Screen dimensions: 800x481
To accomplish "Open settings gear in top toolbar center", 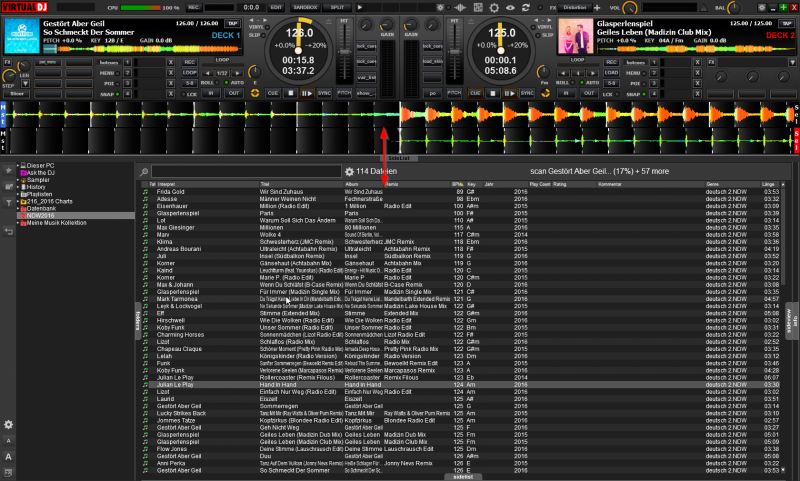I will click(494, 8).
